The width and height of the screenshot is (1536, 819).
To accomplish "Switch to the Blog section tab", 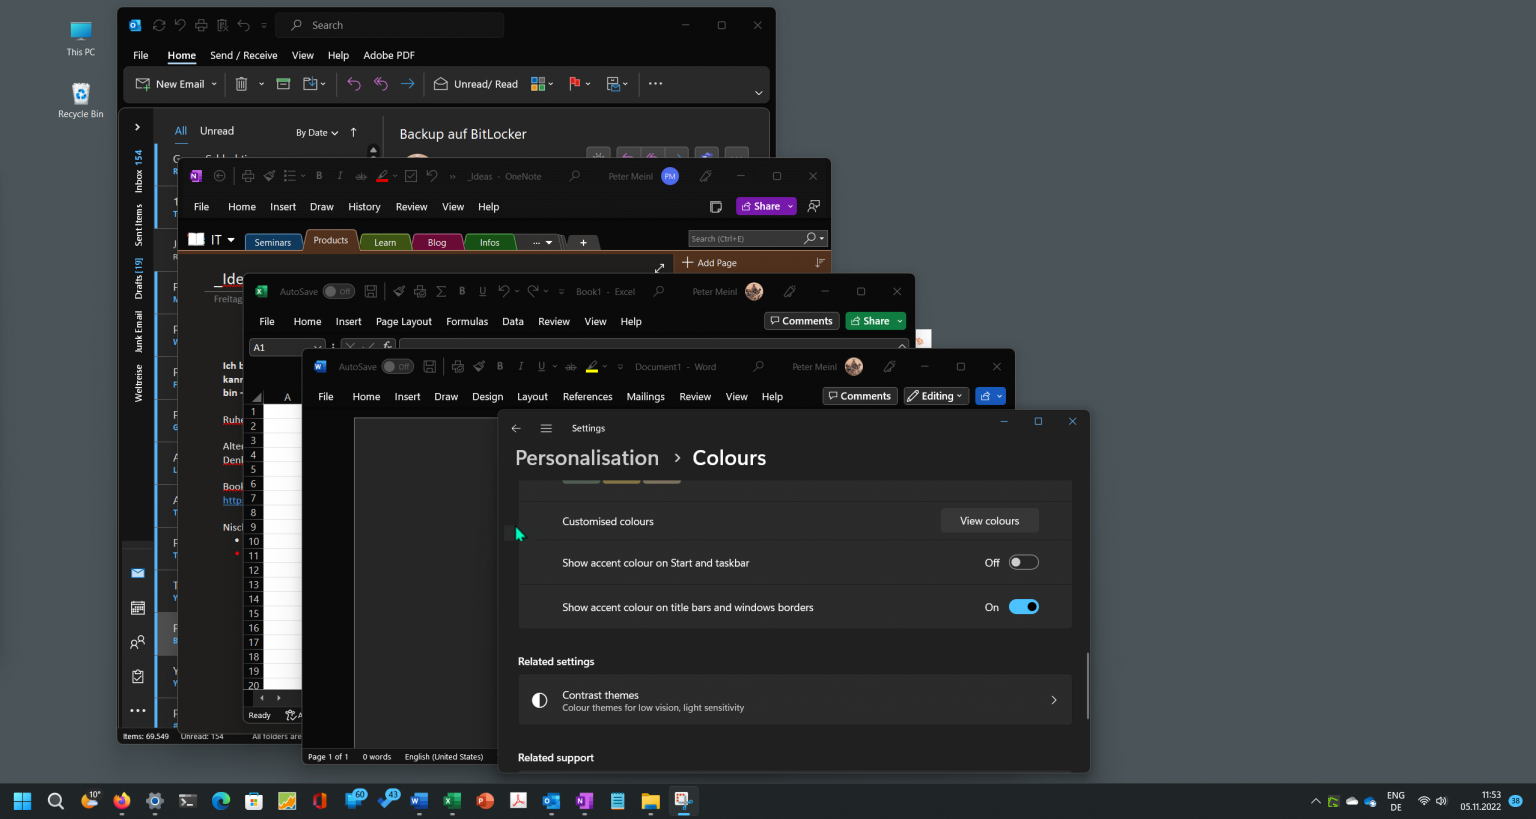I will point(437,242).
